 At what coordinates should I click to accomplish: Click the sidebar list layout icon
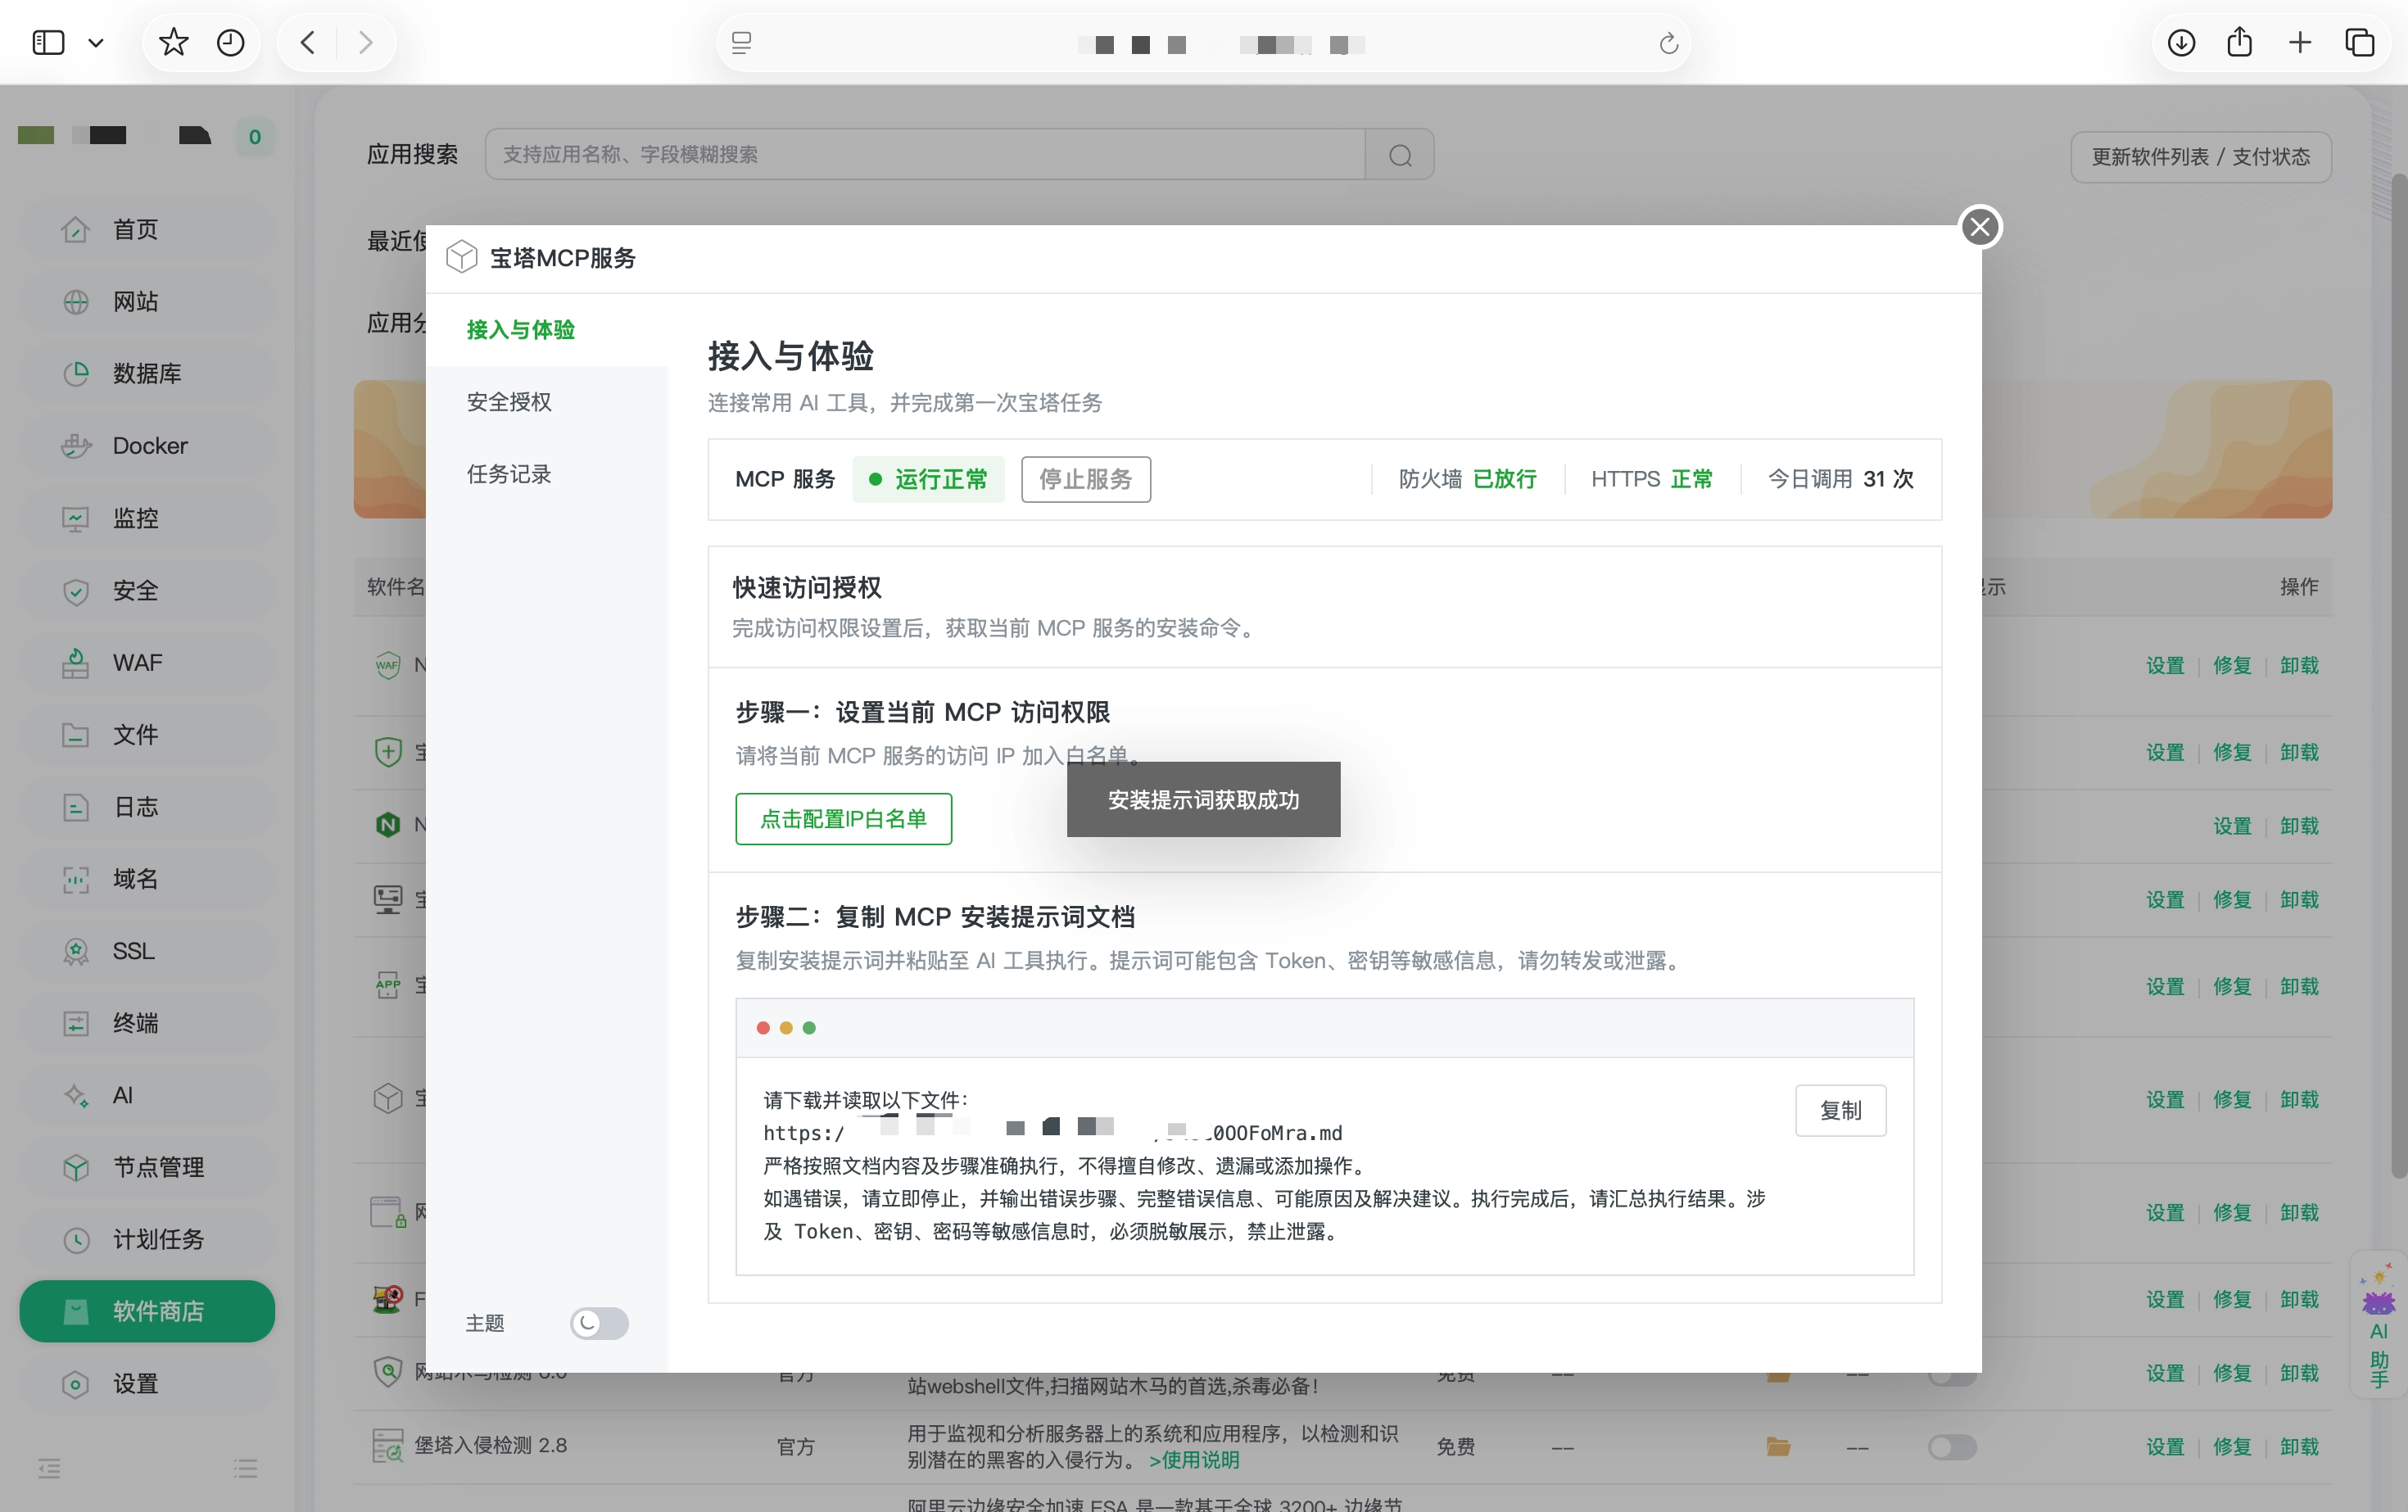tap(246, 1468)
